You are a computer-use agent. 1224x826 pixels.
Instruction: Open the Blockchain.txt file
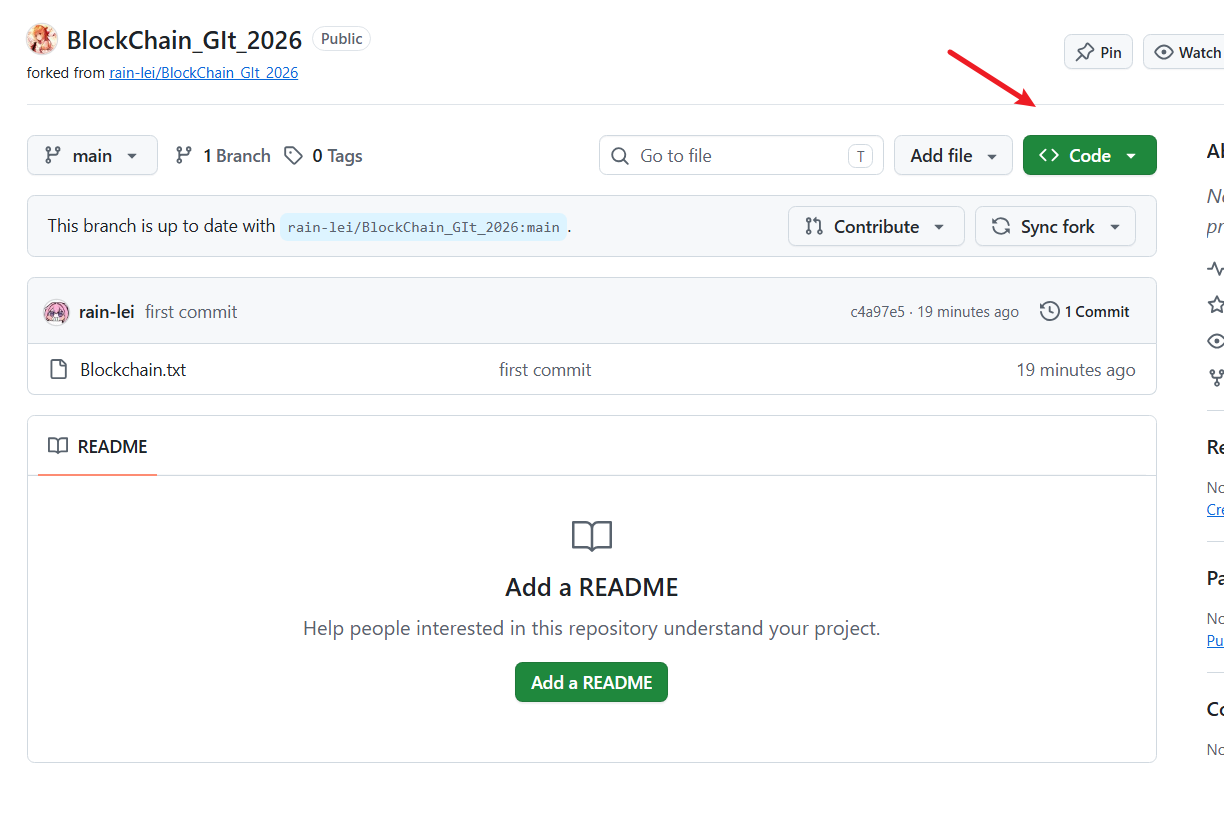point(133,370)
